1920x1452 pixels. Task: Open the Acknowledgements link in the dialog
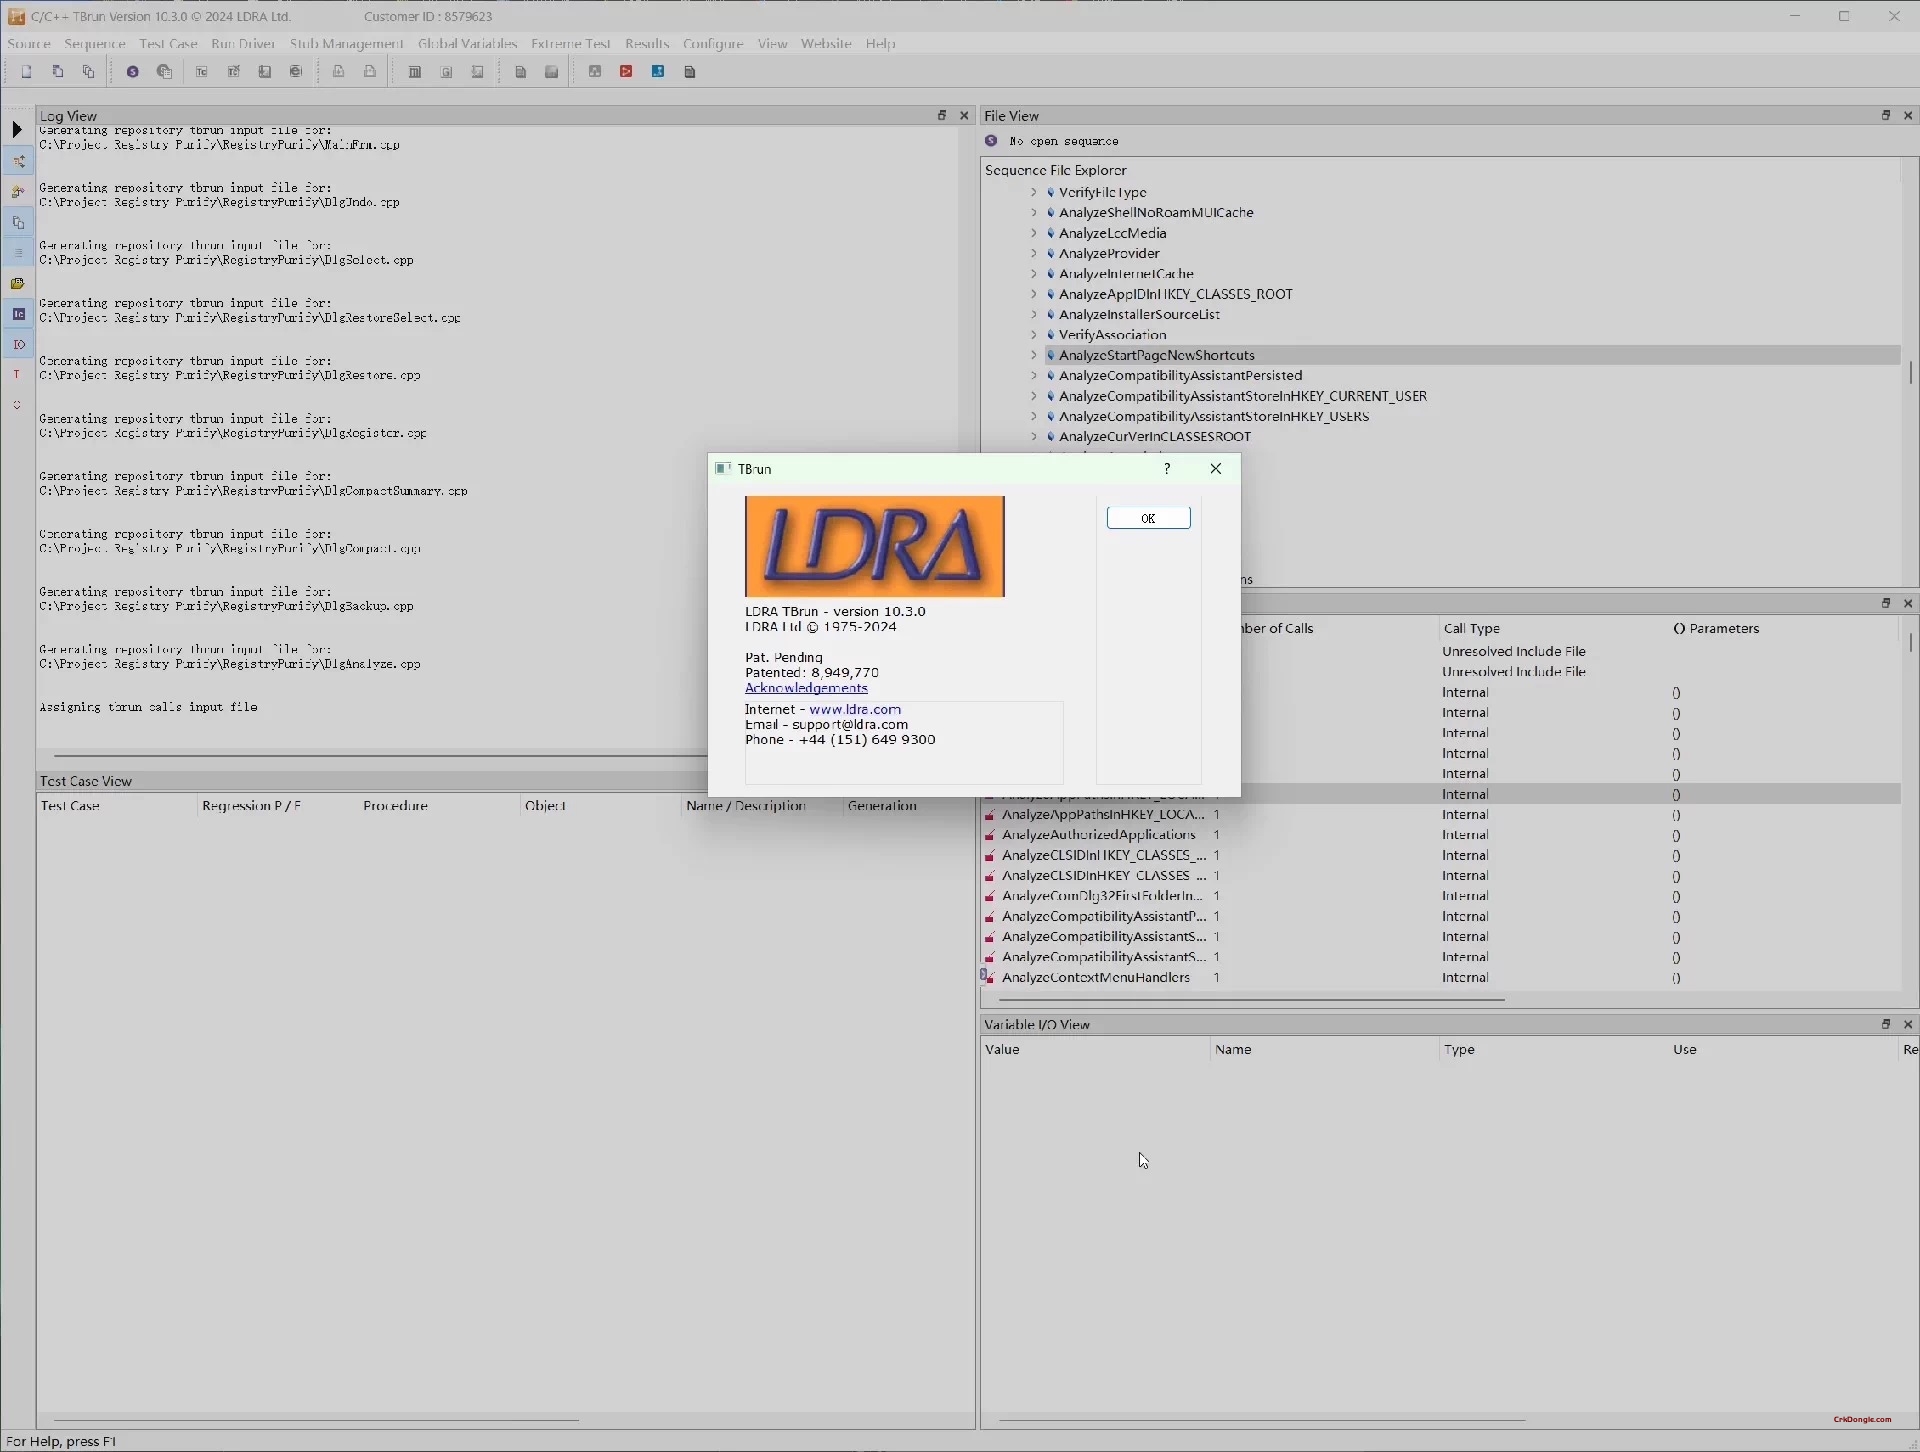[805, 688]
